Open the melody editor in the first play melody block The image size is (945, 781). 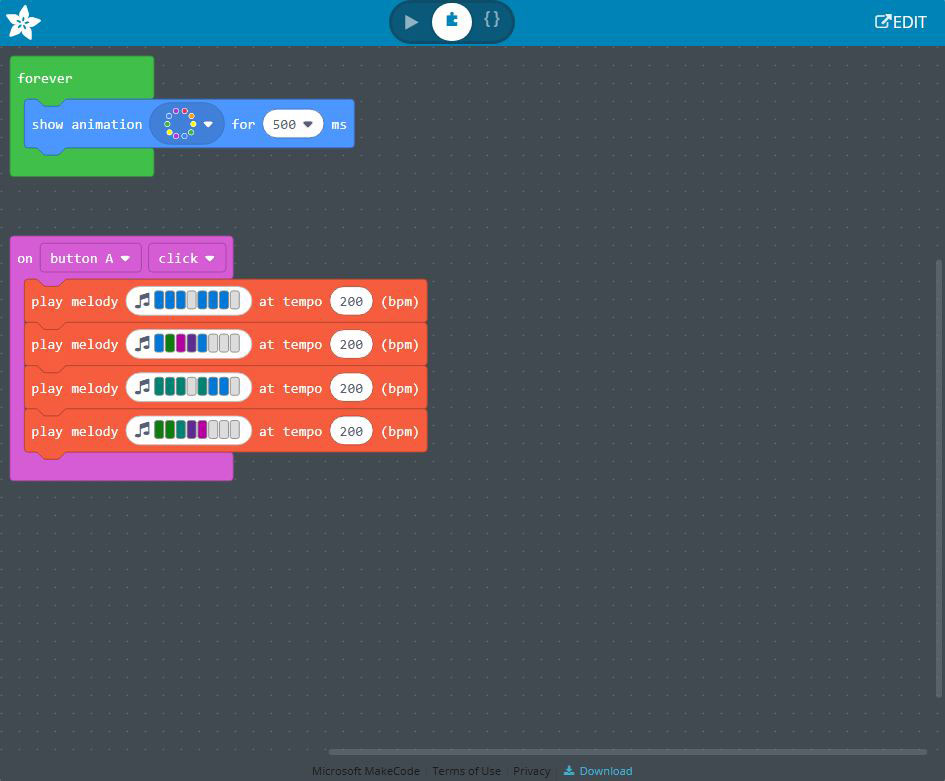pyautogui.click(x=188, y=300)
